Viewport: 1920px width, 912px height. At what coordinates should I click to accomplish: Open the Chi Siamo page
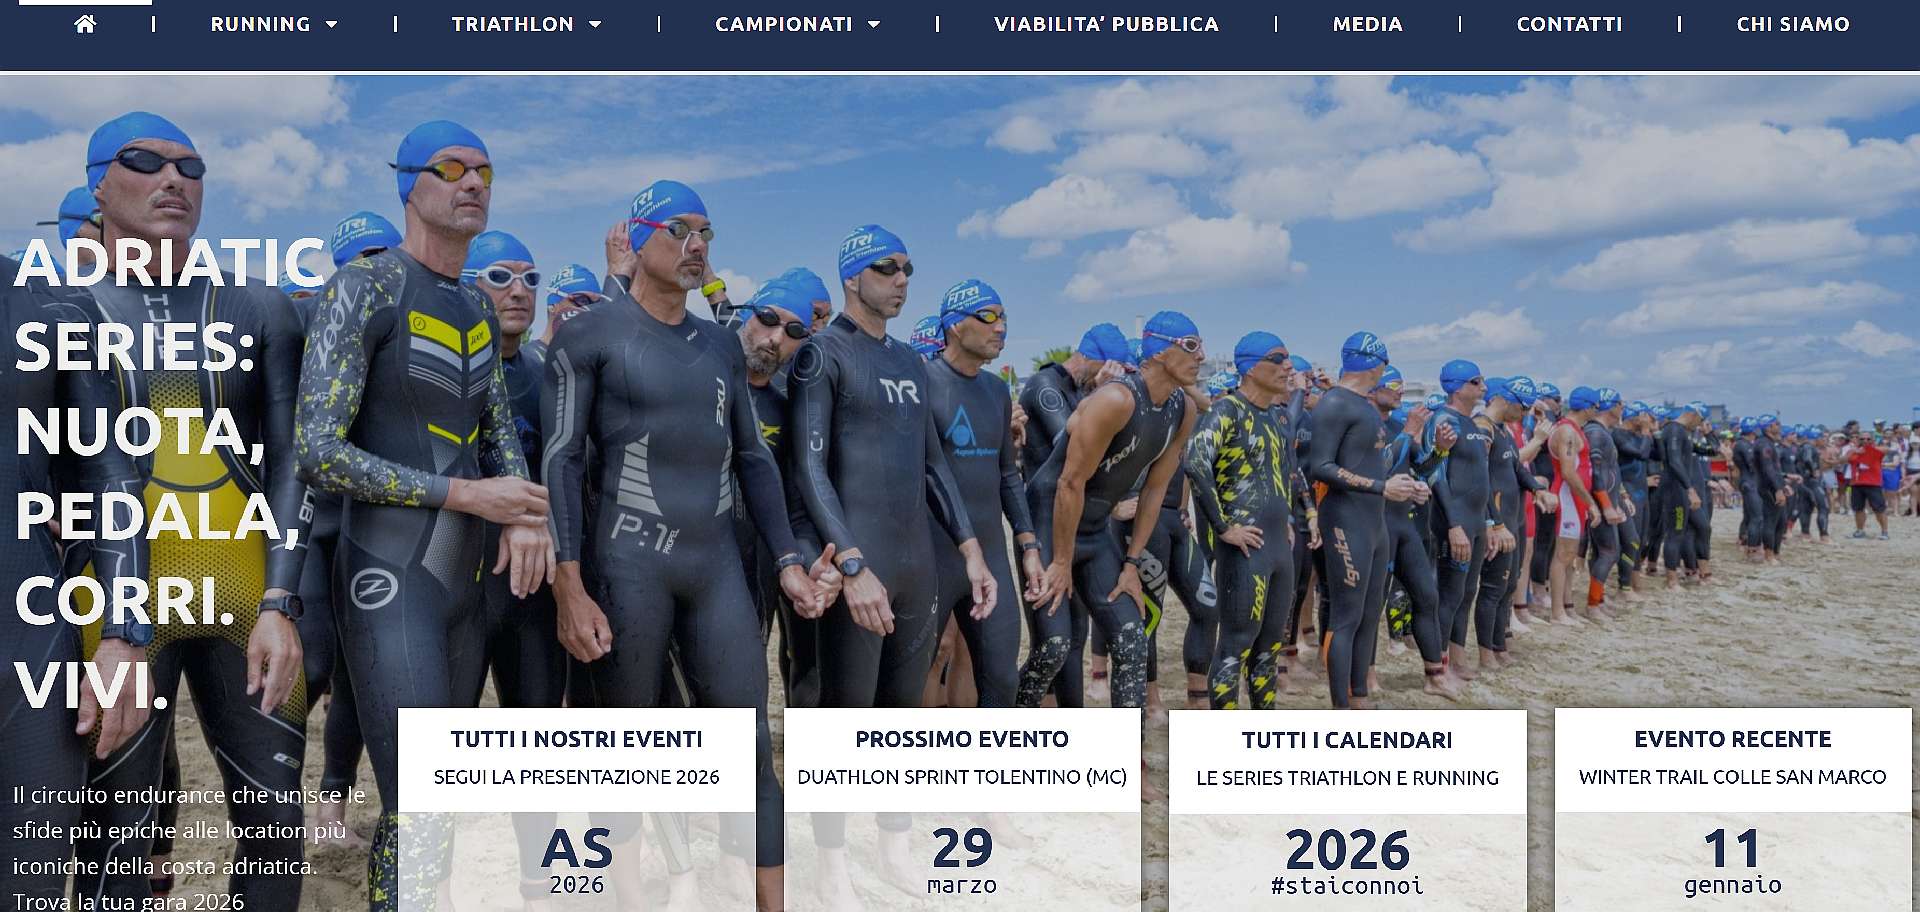tap(1792, 24)
